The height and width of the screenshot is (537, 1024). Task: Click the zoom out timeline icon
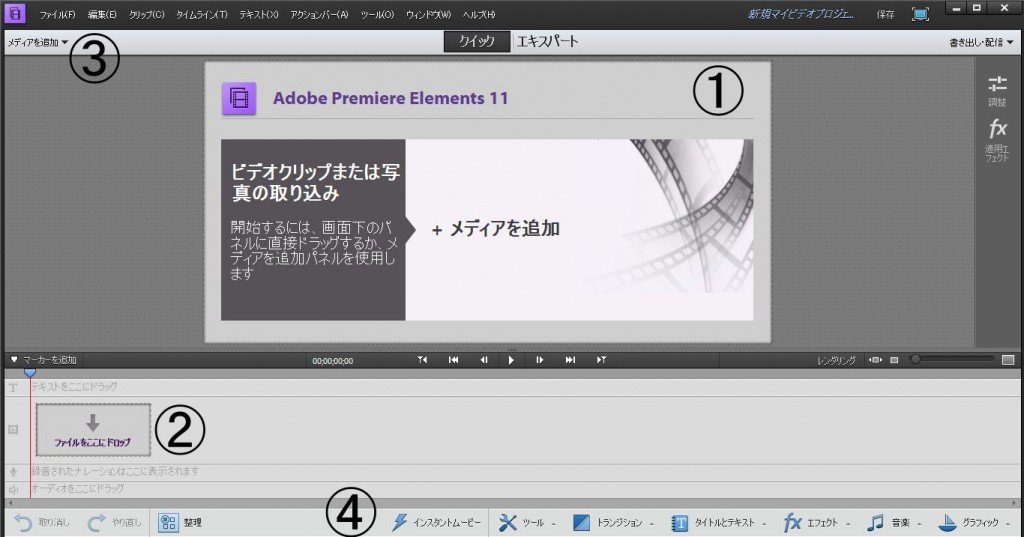(895, 360)
